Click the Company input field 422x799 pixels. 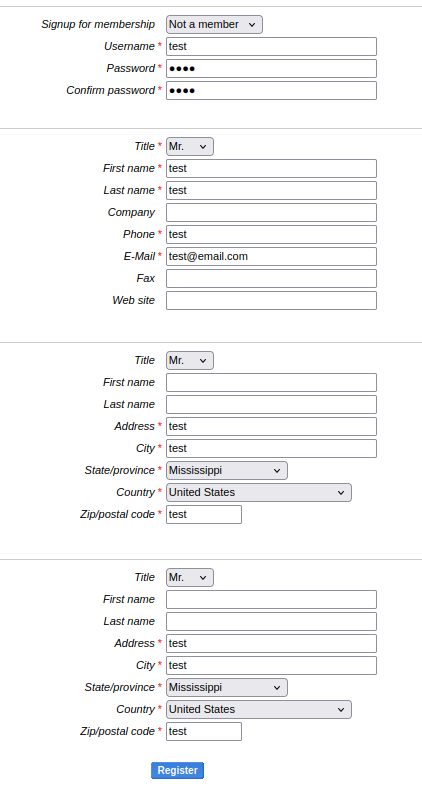tap(271, 212)
